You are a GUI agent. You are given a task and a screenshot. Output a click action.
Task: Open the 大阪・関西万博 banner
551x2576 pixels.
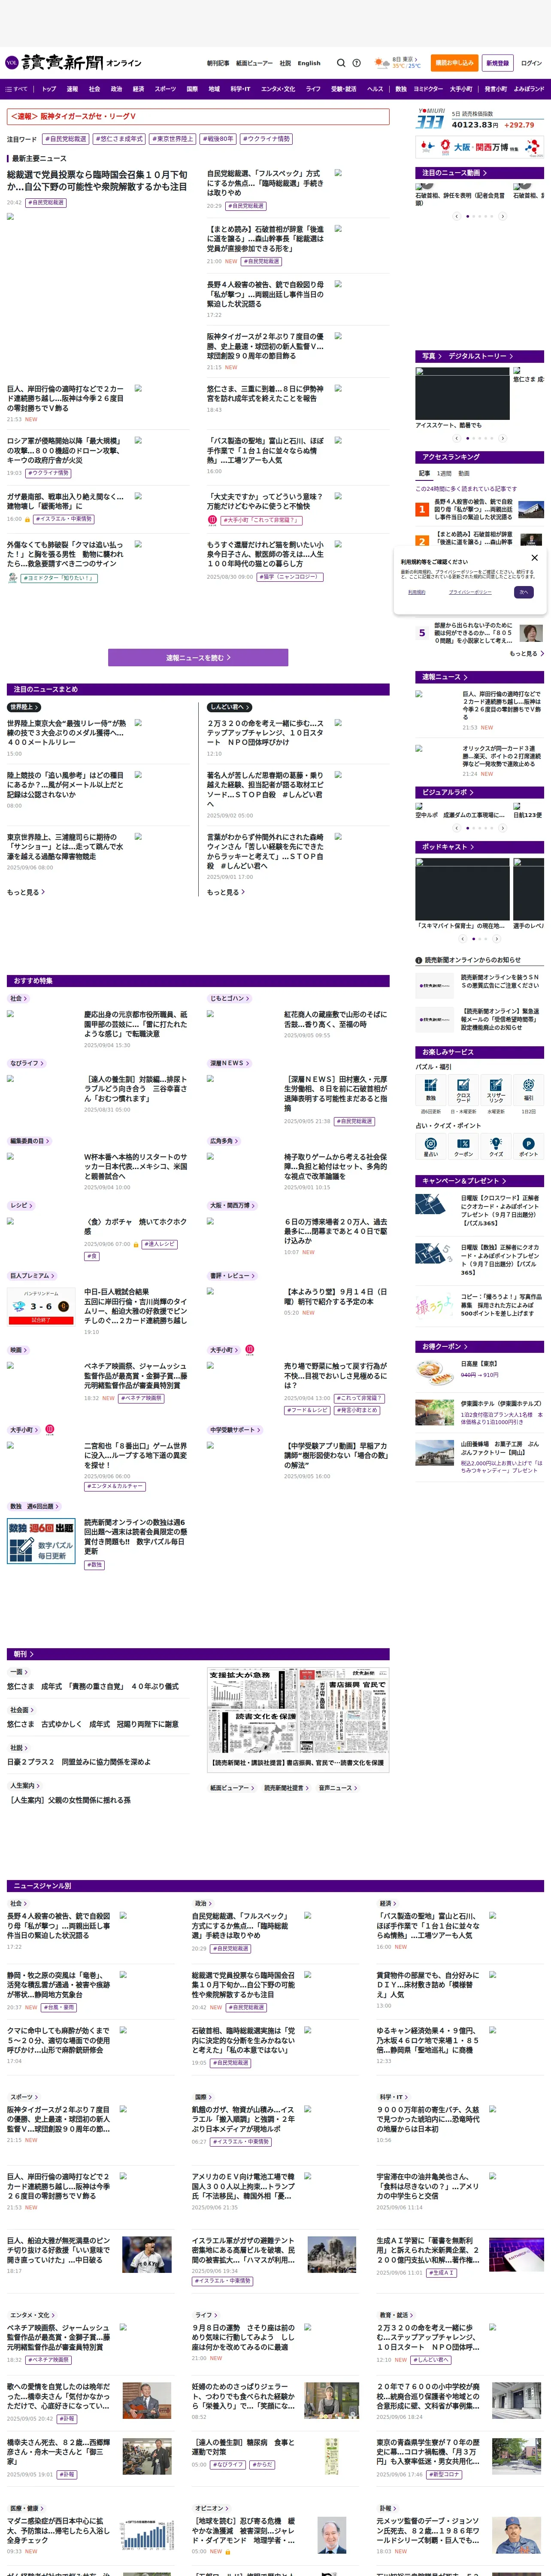pyautogui.click(x=480, y=147)
